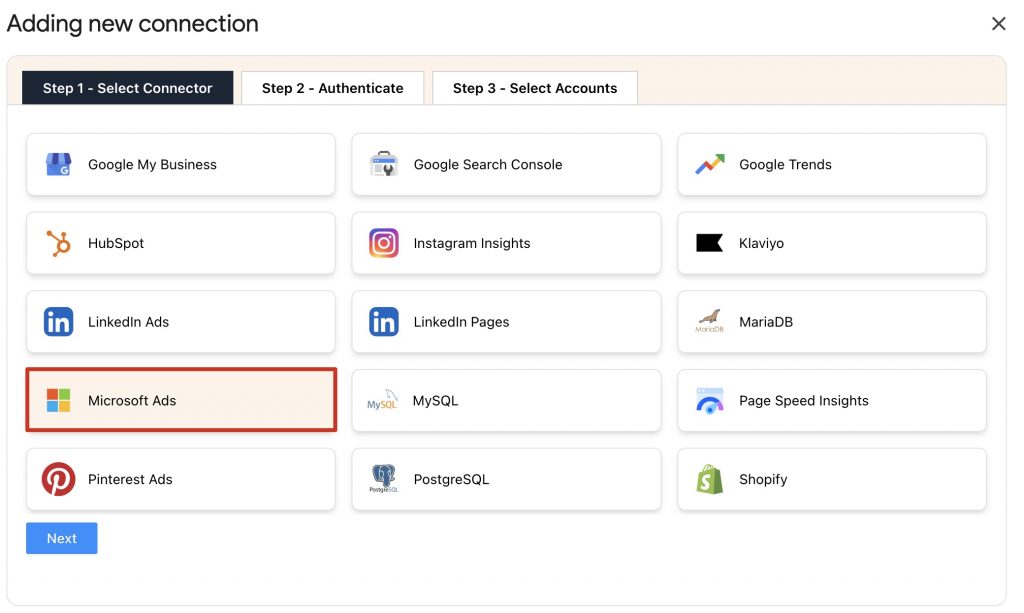Click the MariaDB seal icon
1024x613 pixels.
point(709,321)
